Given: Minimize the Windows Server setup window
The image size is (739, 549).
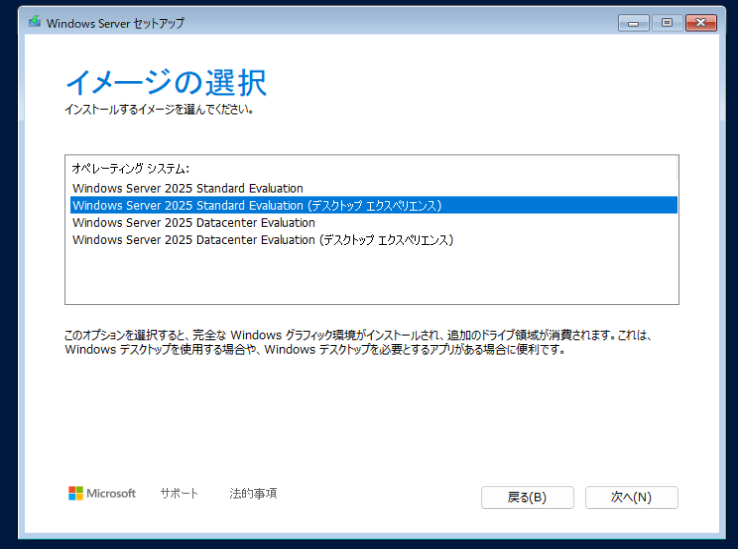Looking at the screenshot, I should [x=632, y=22].
